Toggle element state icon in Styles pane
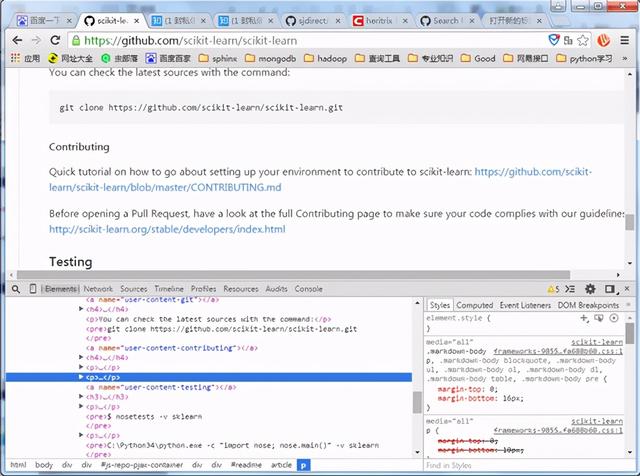Image resolution: width=640 pixels, height=476 pixels. click(599, 318)
